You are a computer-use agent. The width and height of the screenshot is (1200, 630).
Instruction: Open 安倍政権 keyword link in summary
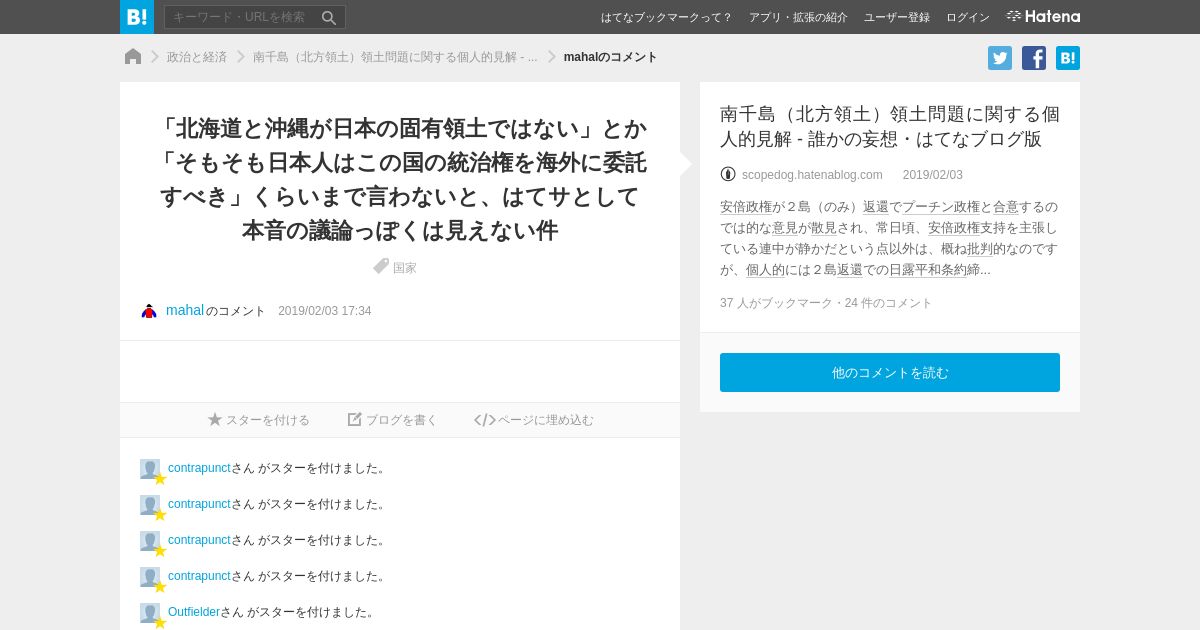coord(746,207)
